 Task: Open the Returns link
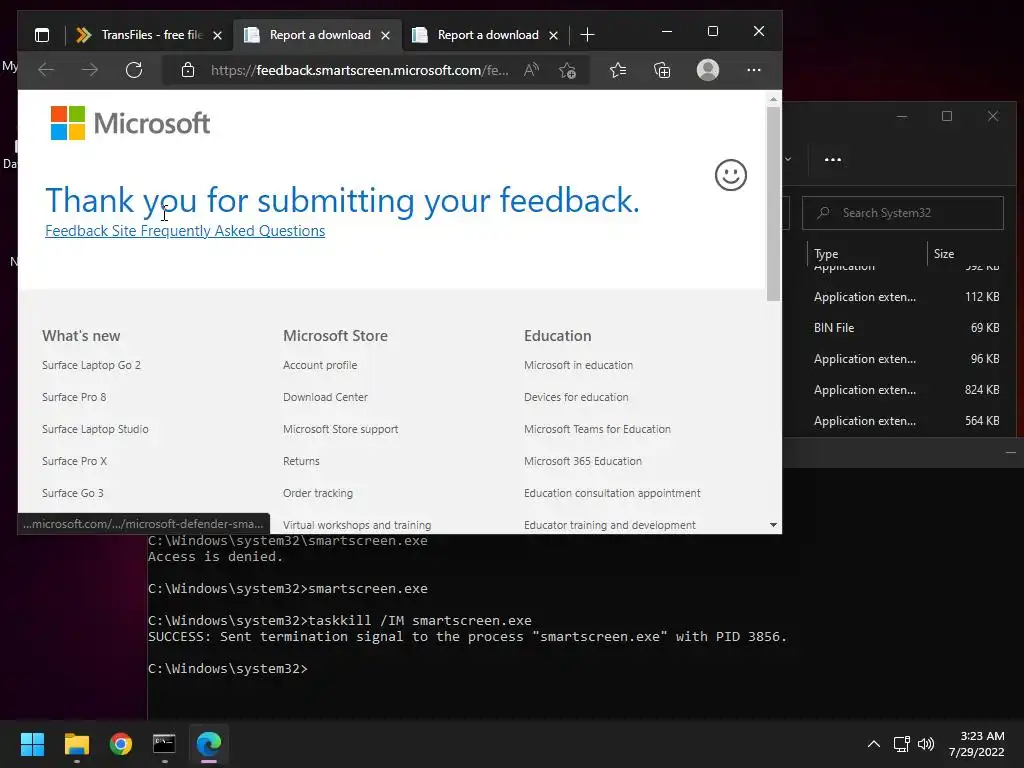click(301, 461)
